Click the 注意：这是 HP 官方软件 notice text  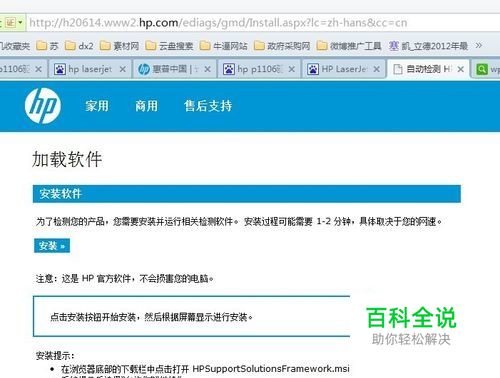[125, 278]
